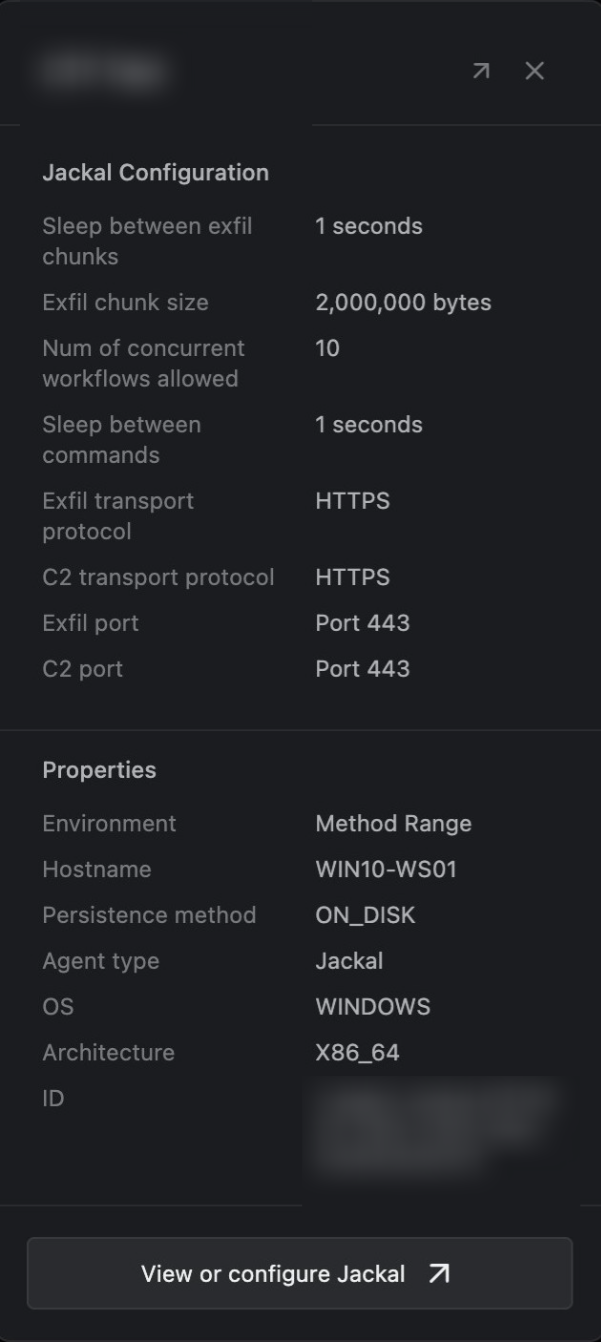Click the C2 port 'Port 443' value

362,669
